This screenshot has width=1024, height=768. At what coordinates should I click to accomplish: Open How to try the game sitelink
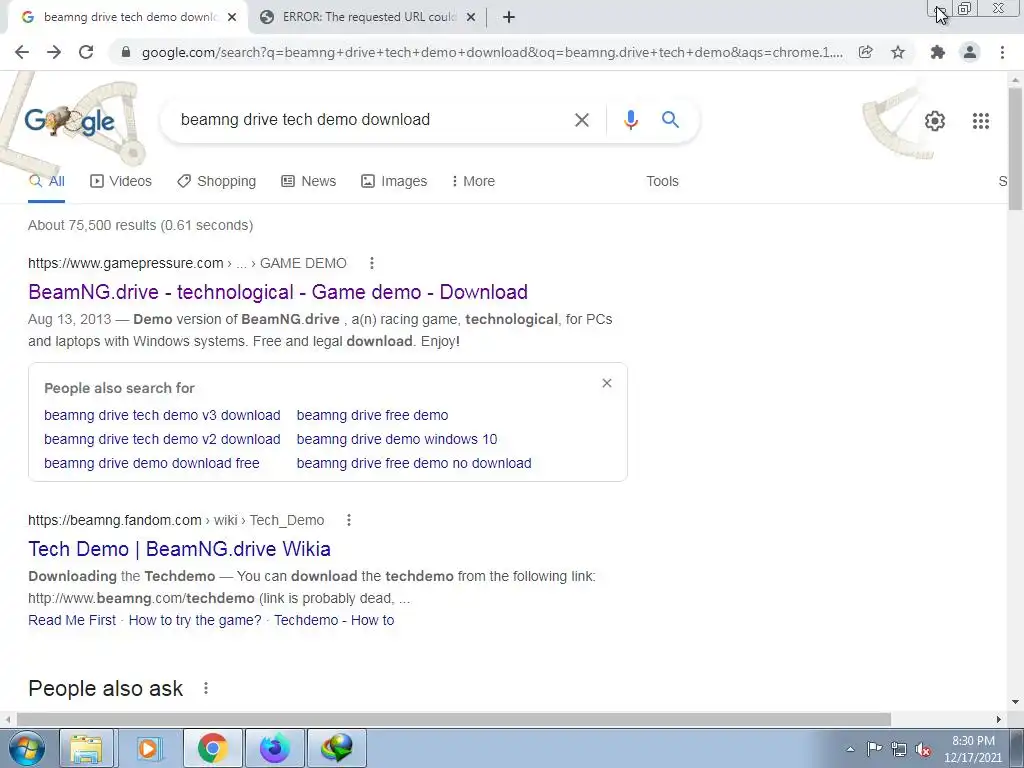[195, 620]
